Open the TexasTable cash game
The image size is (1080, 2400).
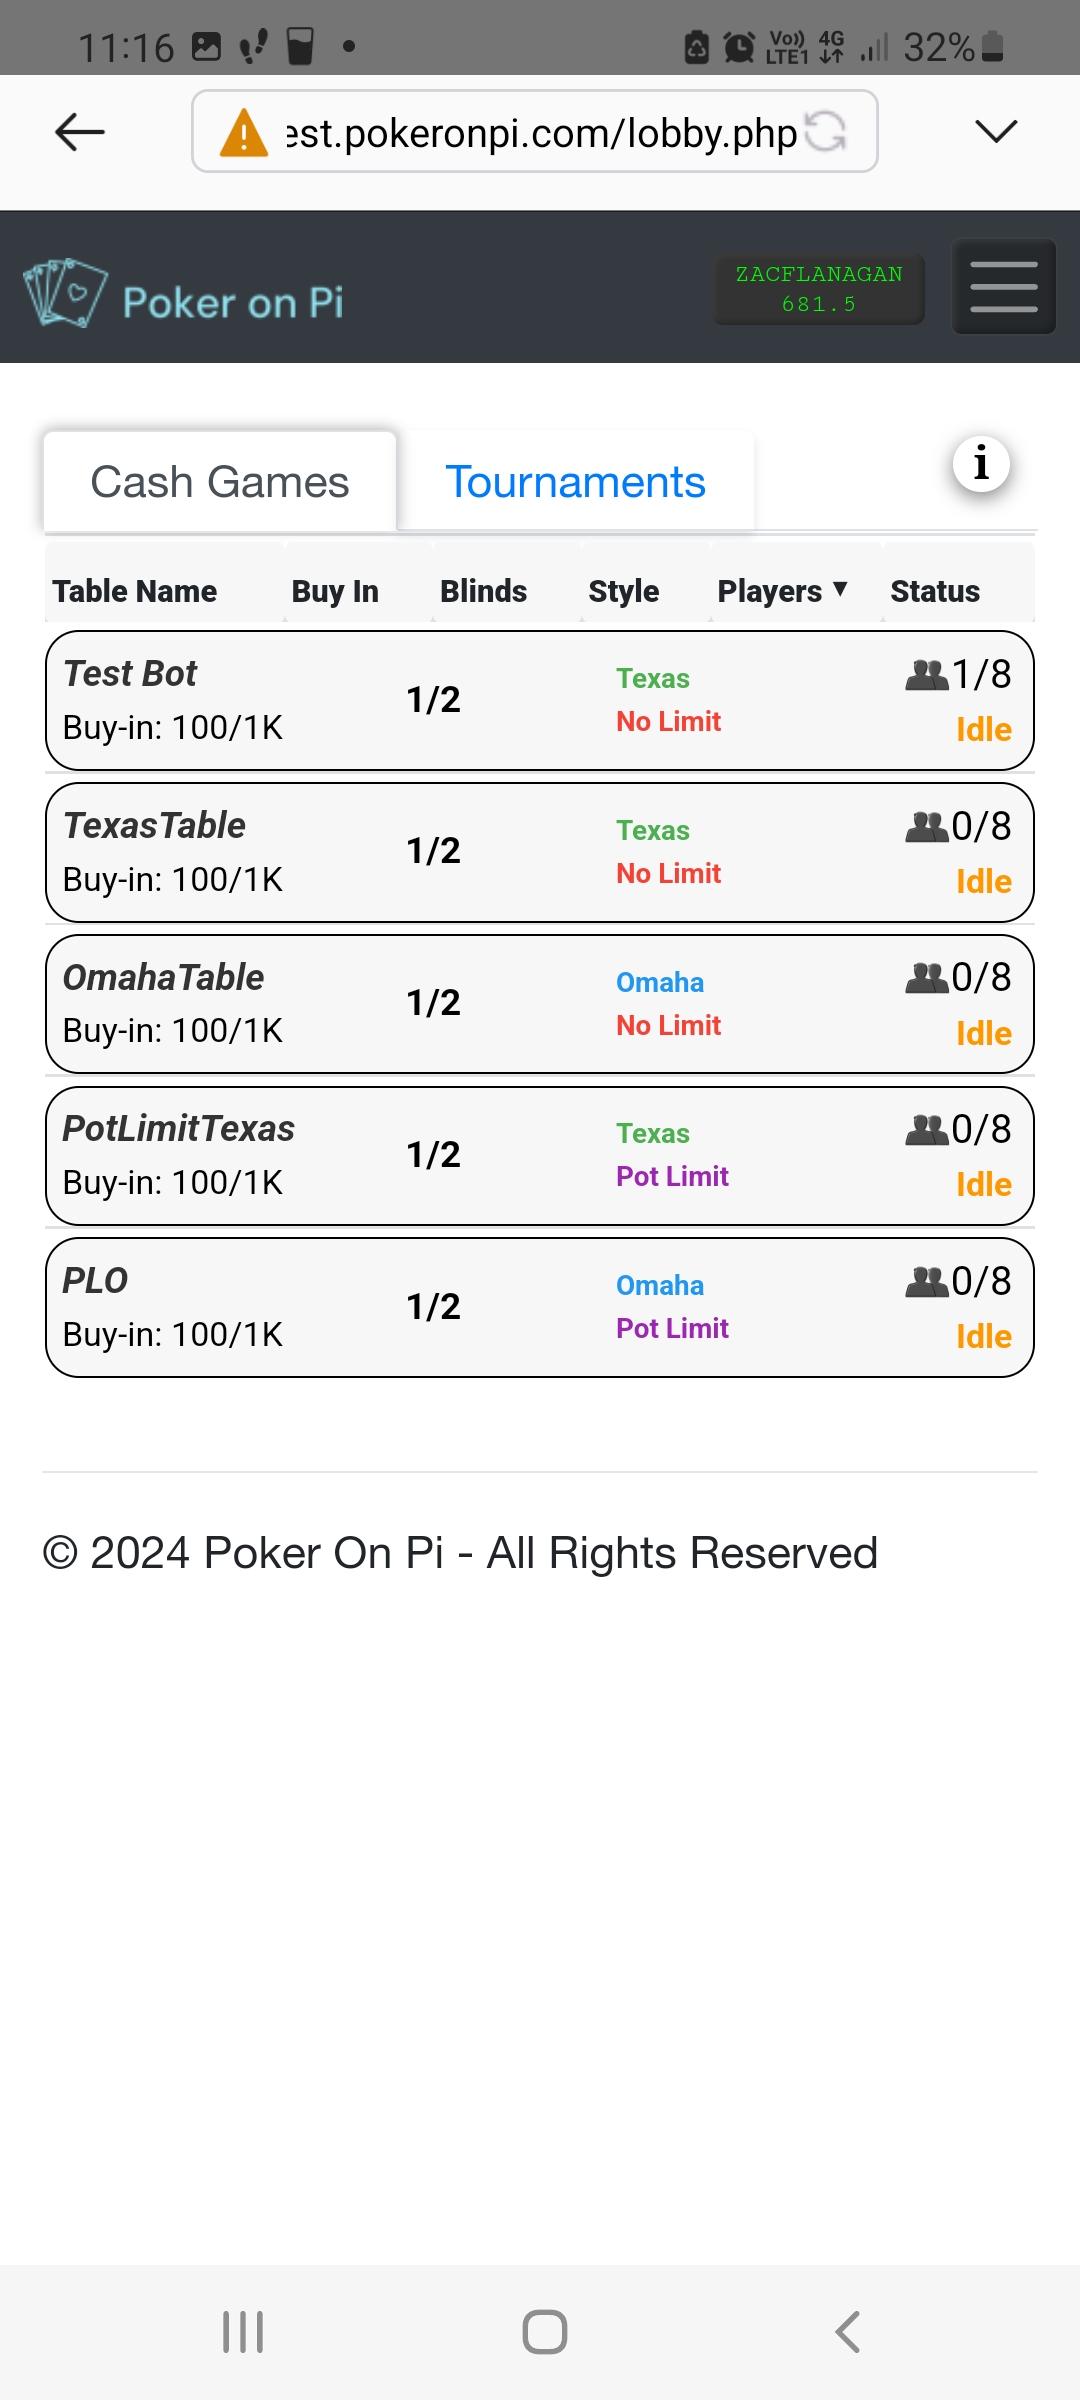(x=540, y=853)
